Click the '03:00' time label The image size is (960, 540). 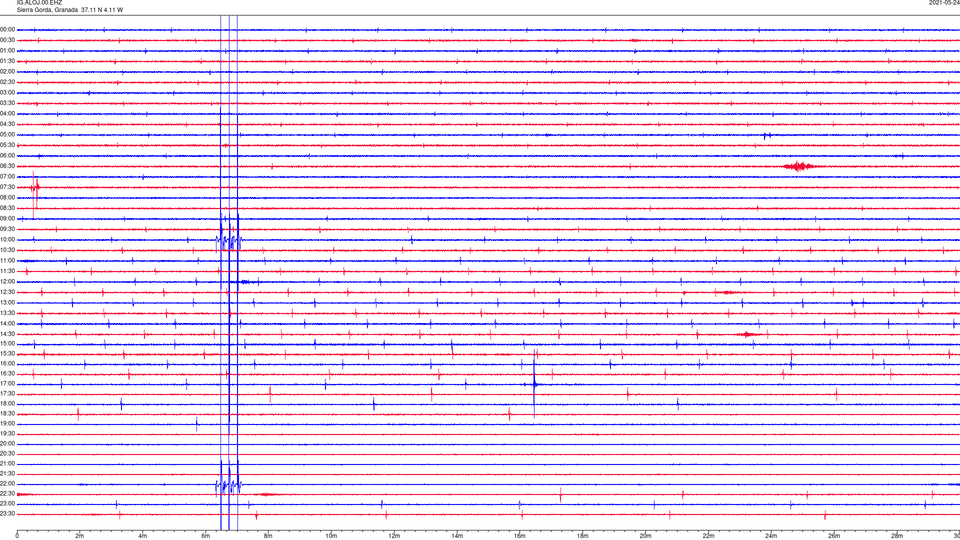[7, 93]
